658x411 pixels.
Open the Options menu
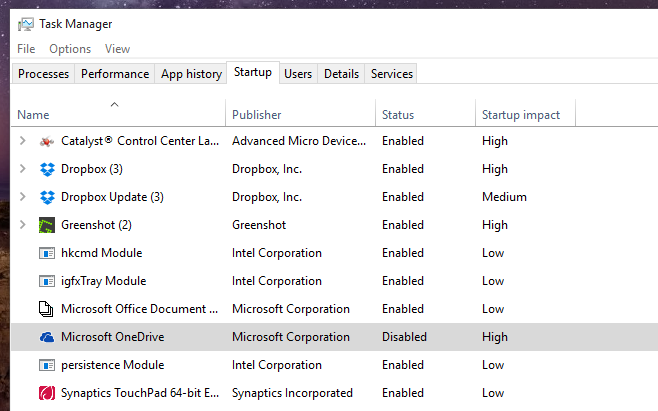70,49
